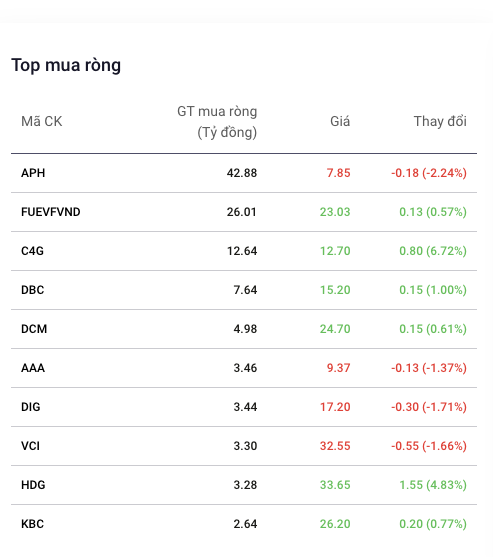Sort by Giá column header
The image size is (493, 557).
point(340,121)
